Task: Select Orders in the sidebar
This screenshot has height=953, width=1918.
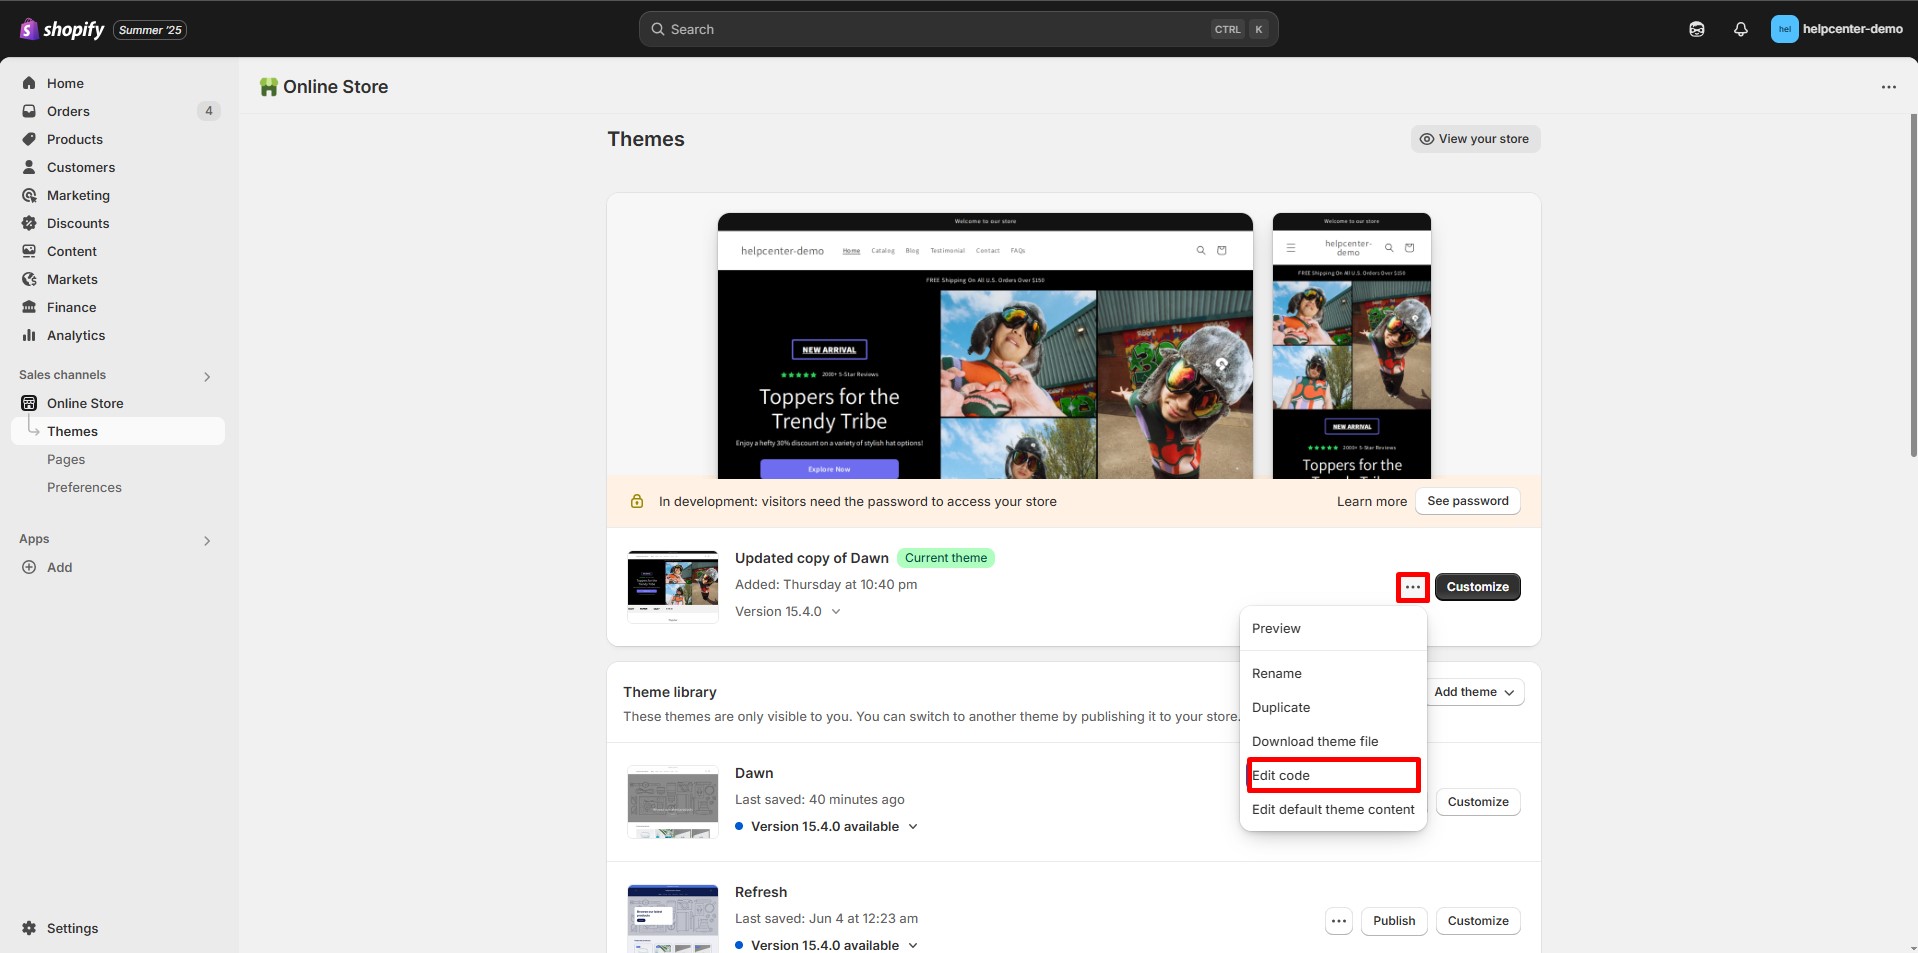Action: point(69,111)
